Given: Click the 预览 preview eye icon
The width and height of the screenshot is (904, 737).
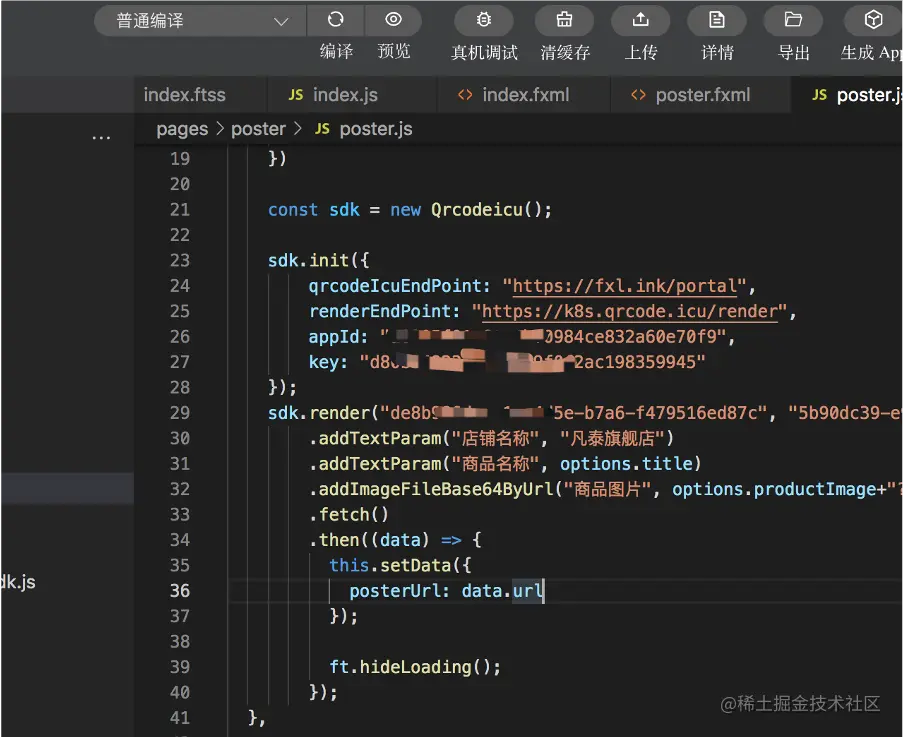Looking at the screenshot, I should (393, 20).
